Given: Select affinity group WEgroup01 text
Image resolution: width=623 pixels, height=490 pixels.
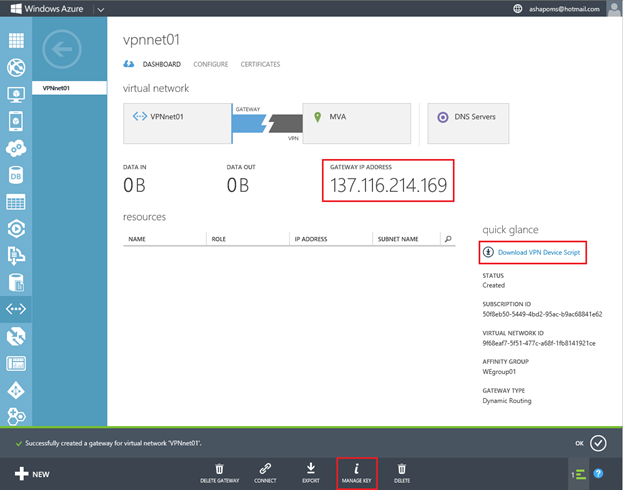Looking at the screenshot, I should (x=499, y=372).
